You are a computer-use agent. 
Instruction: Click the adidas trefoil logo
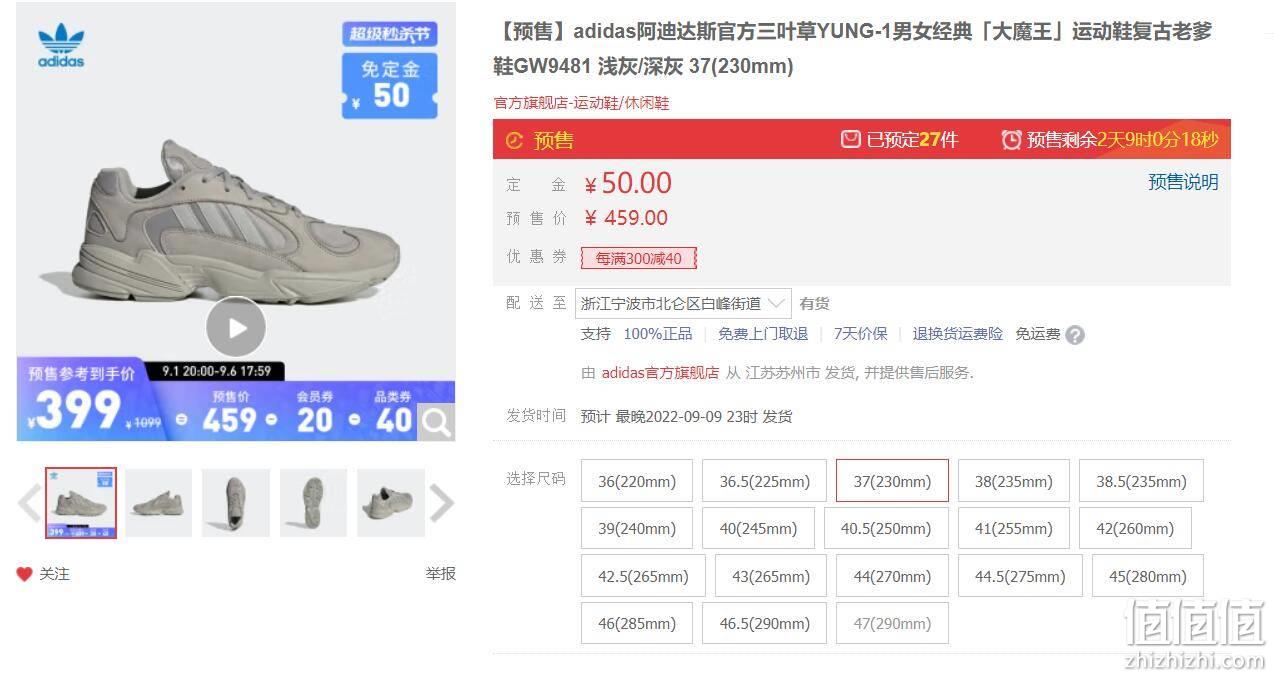click(61, 46)
